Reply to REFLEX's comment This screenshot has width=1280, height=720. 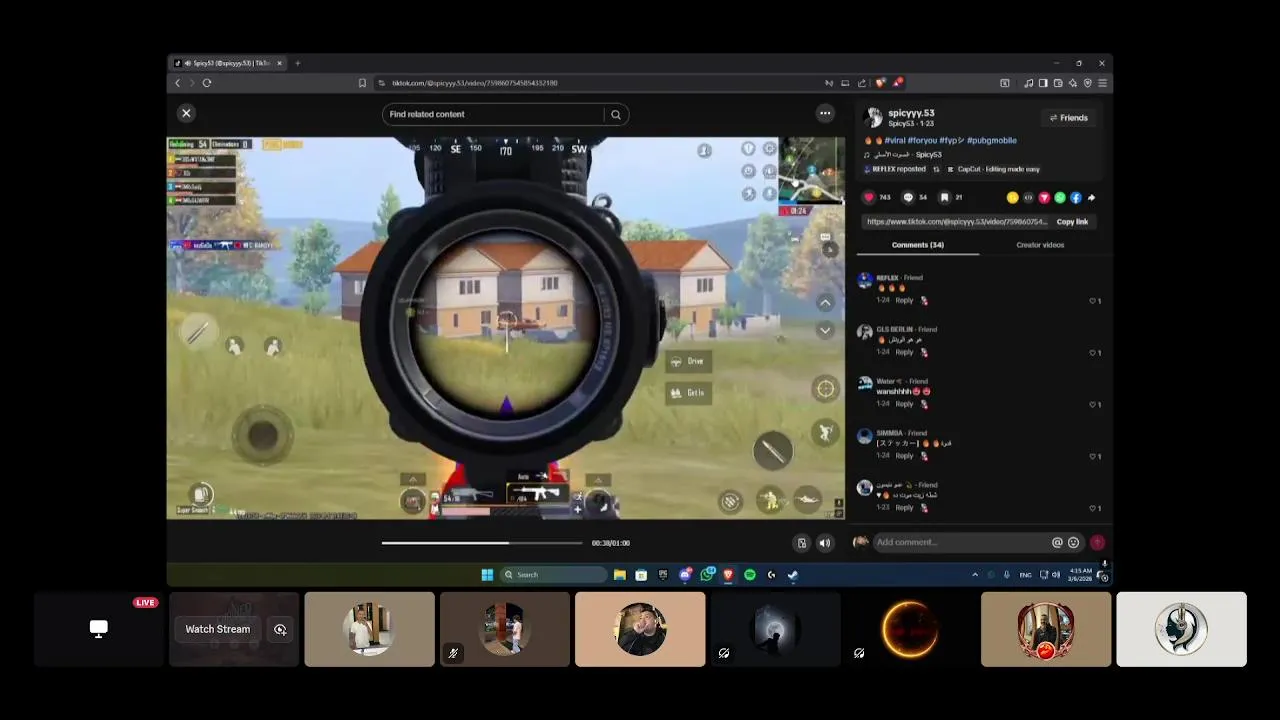(904, 301)
